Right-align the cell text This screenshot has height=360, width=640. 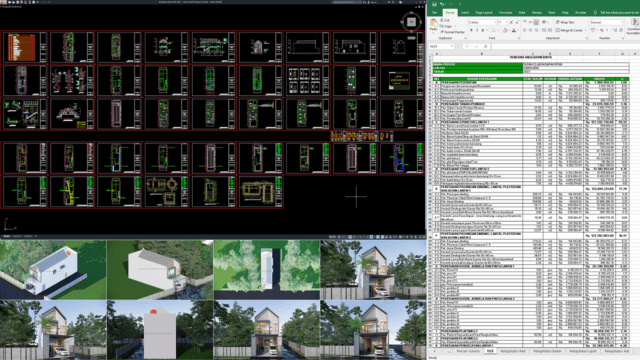click(x=536, y=30)
